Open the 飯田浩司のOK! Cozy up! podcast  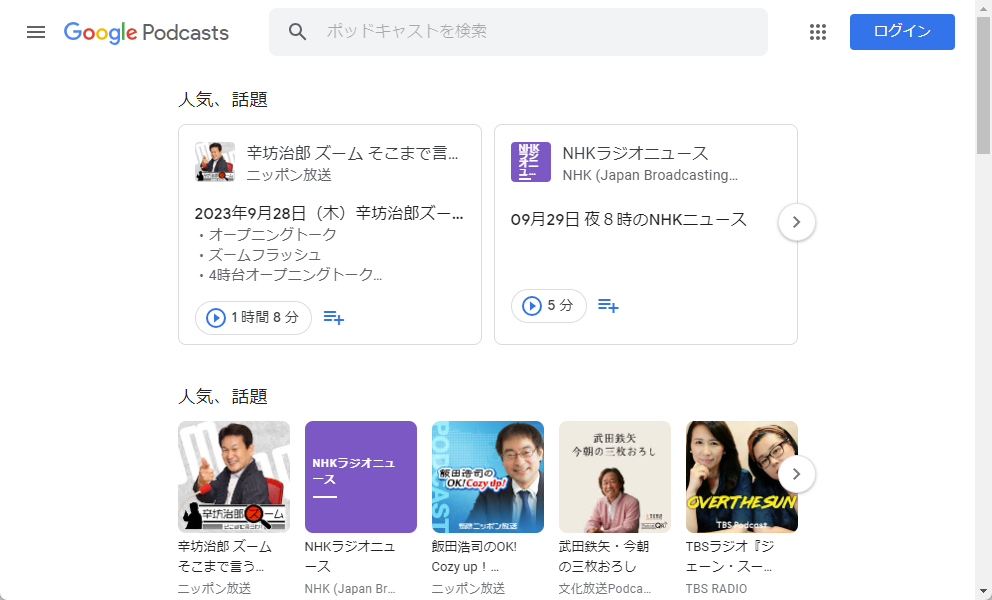coord(487,477)
